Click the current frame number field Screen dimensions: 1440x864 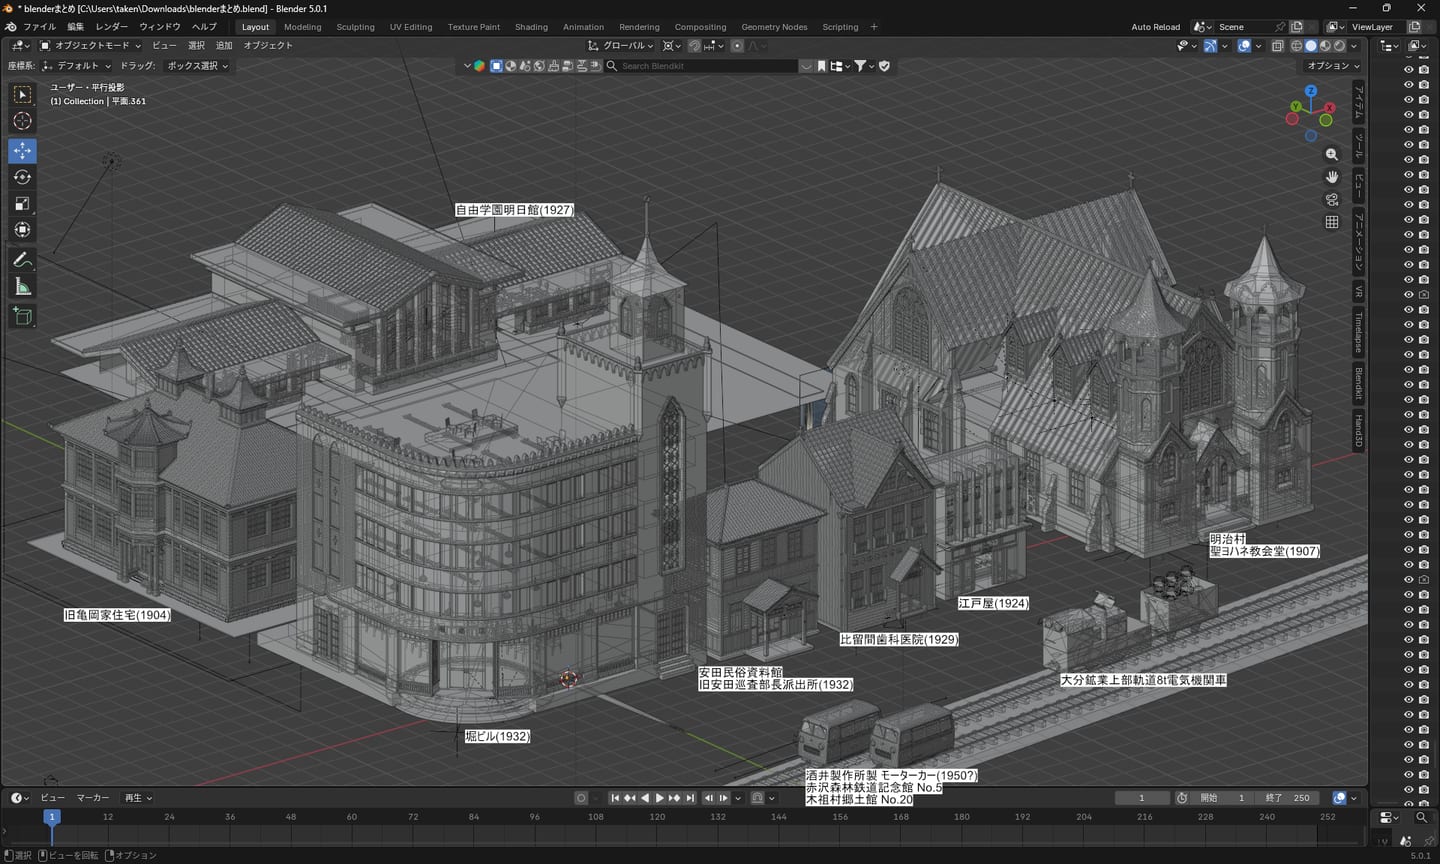[1142, 798]
